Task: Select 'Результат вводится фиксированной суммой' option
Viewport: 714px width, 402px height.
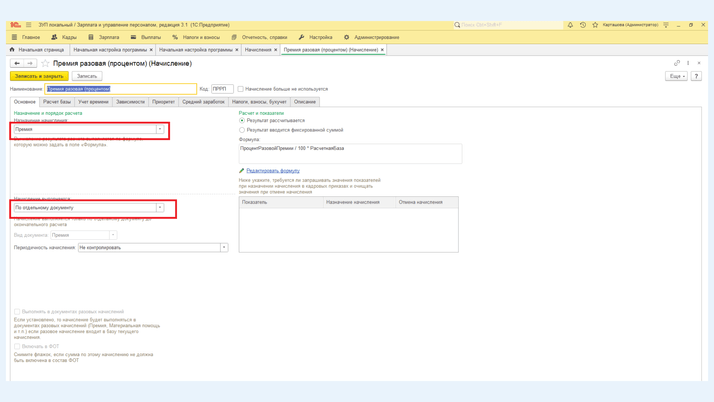Action: point(242,130)
